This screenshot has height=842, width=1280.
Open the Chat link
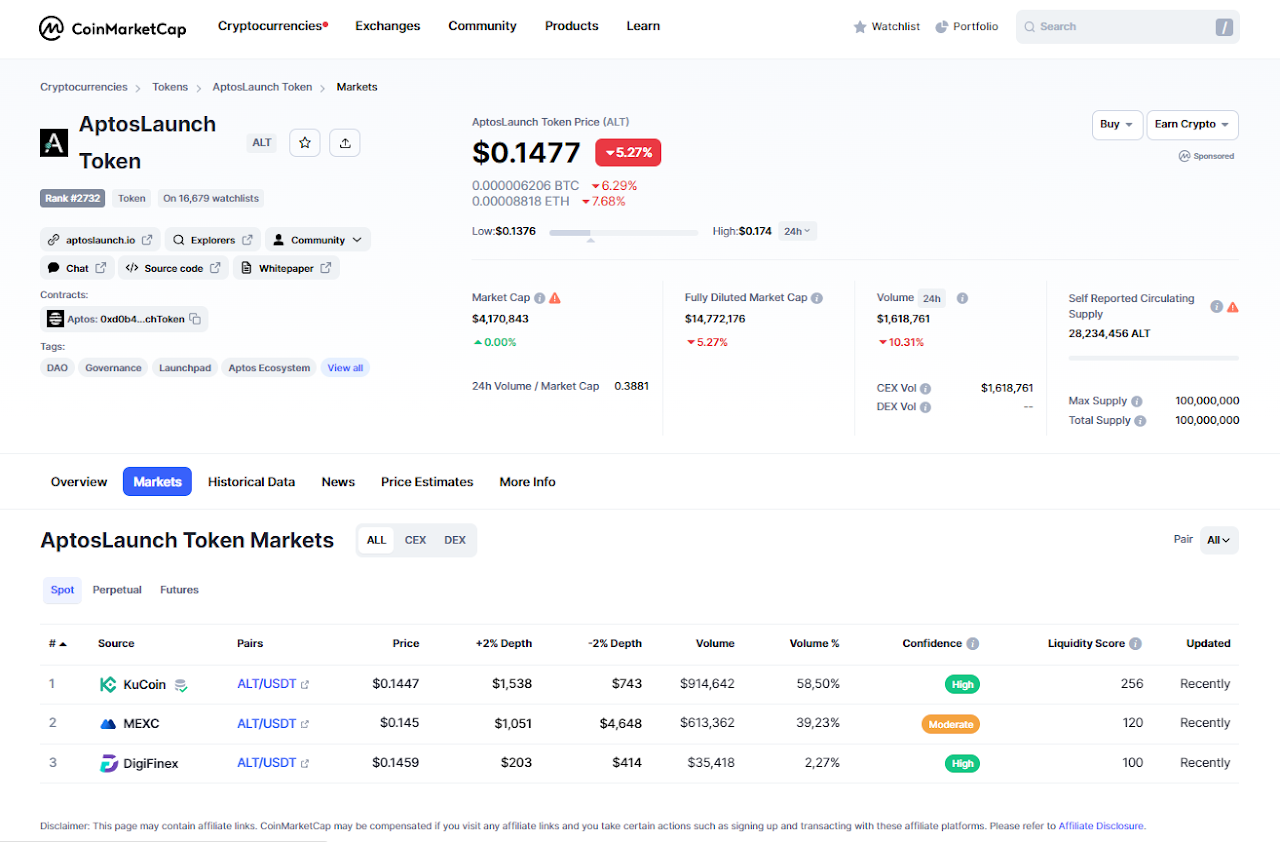tap(77, 268)
